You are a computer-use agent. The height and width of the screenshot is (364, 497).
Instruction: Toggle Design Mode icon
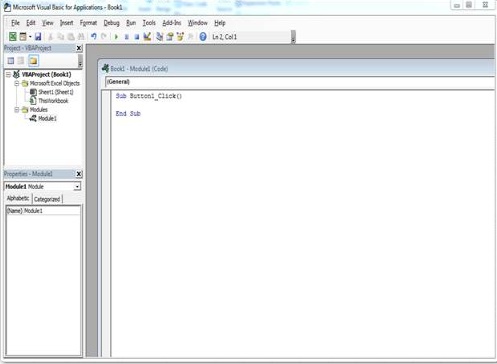[x=147, y=37]
